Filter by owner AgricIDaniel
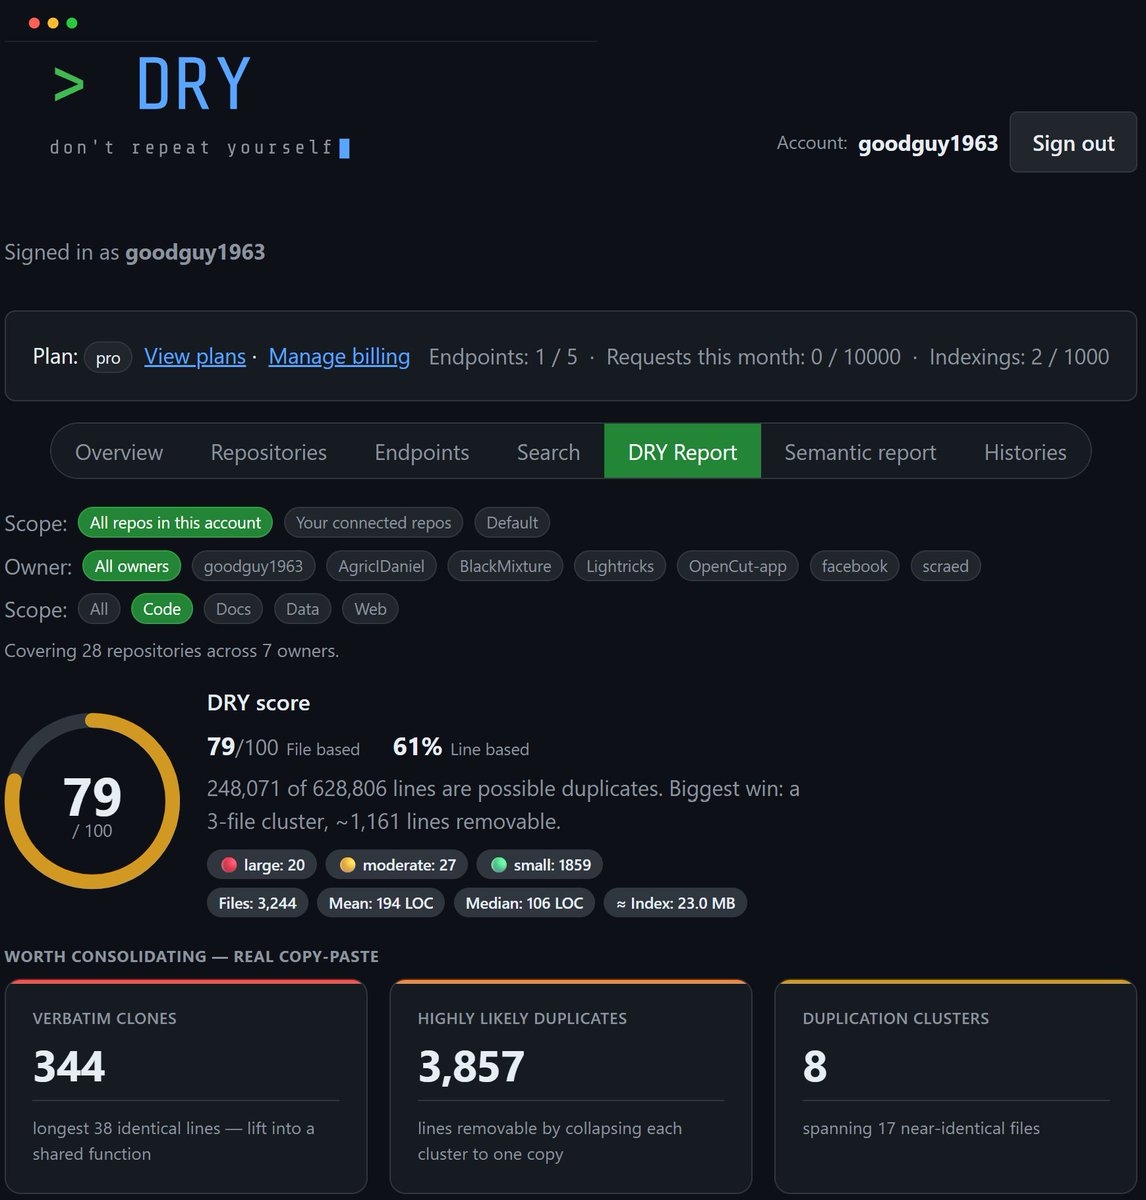Viewport: 1146px width, 1200px height. coord(381,566)
